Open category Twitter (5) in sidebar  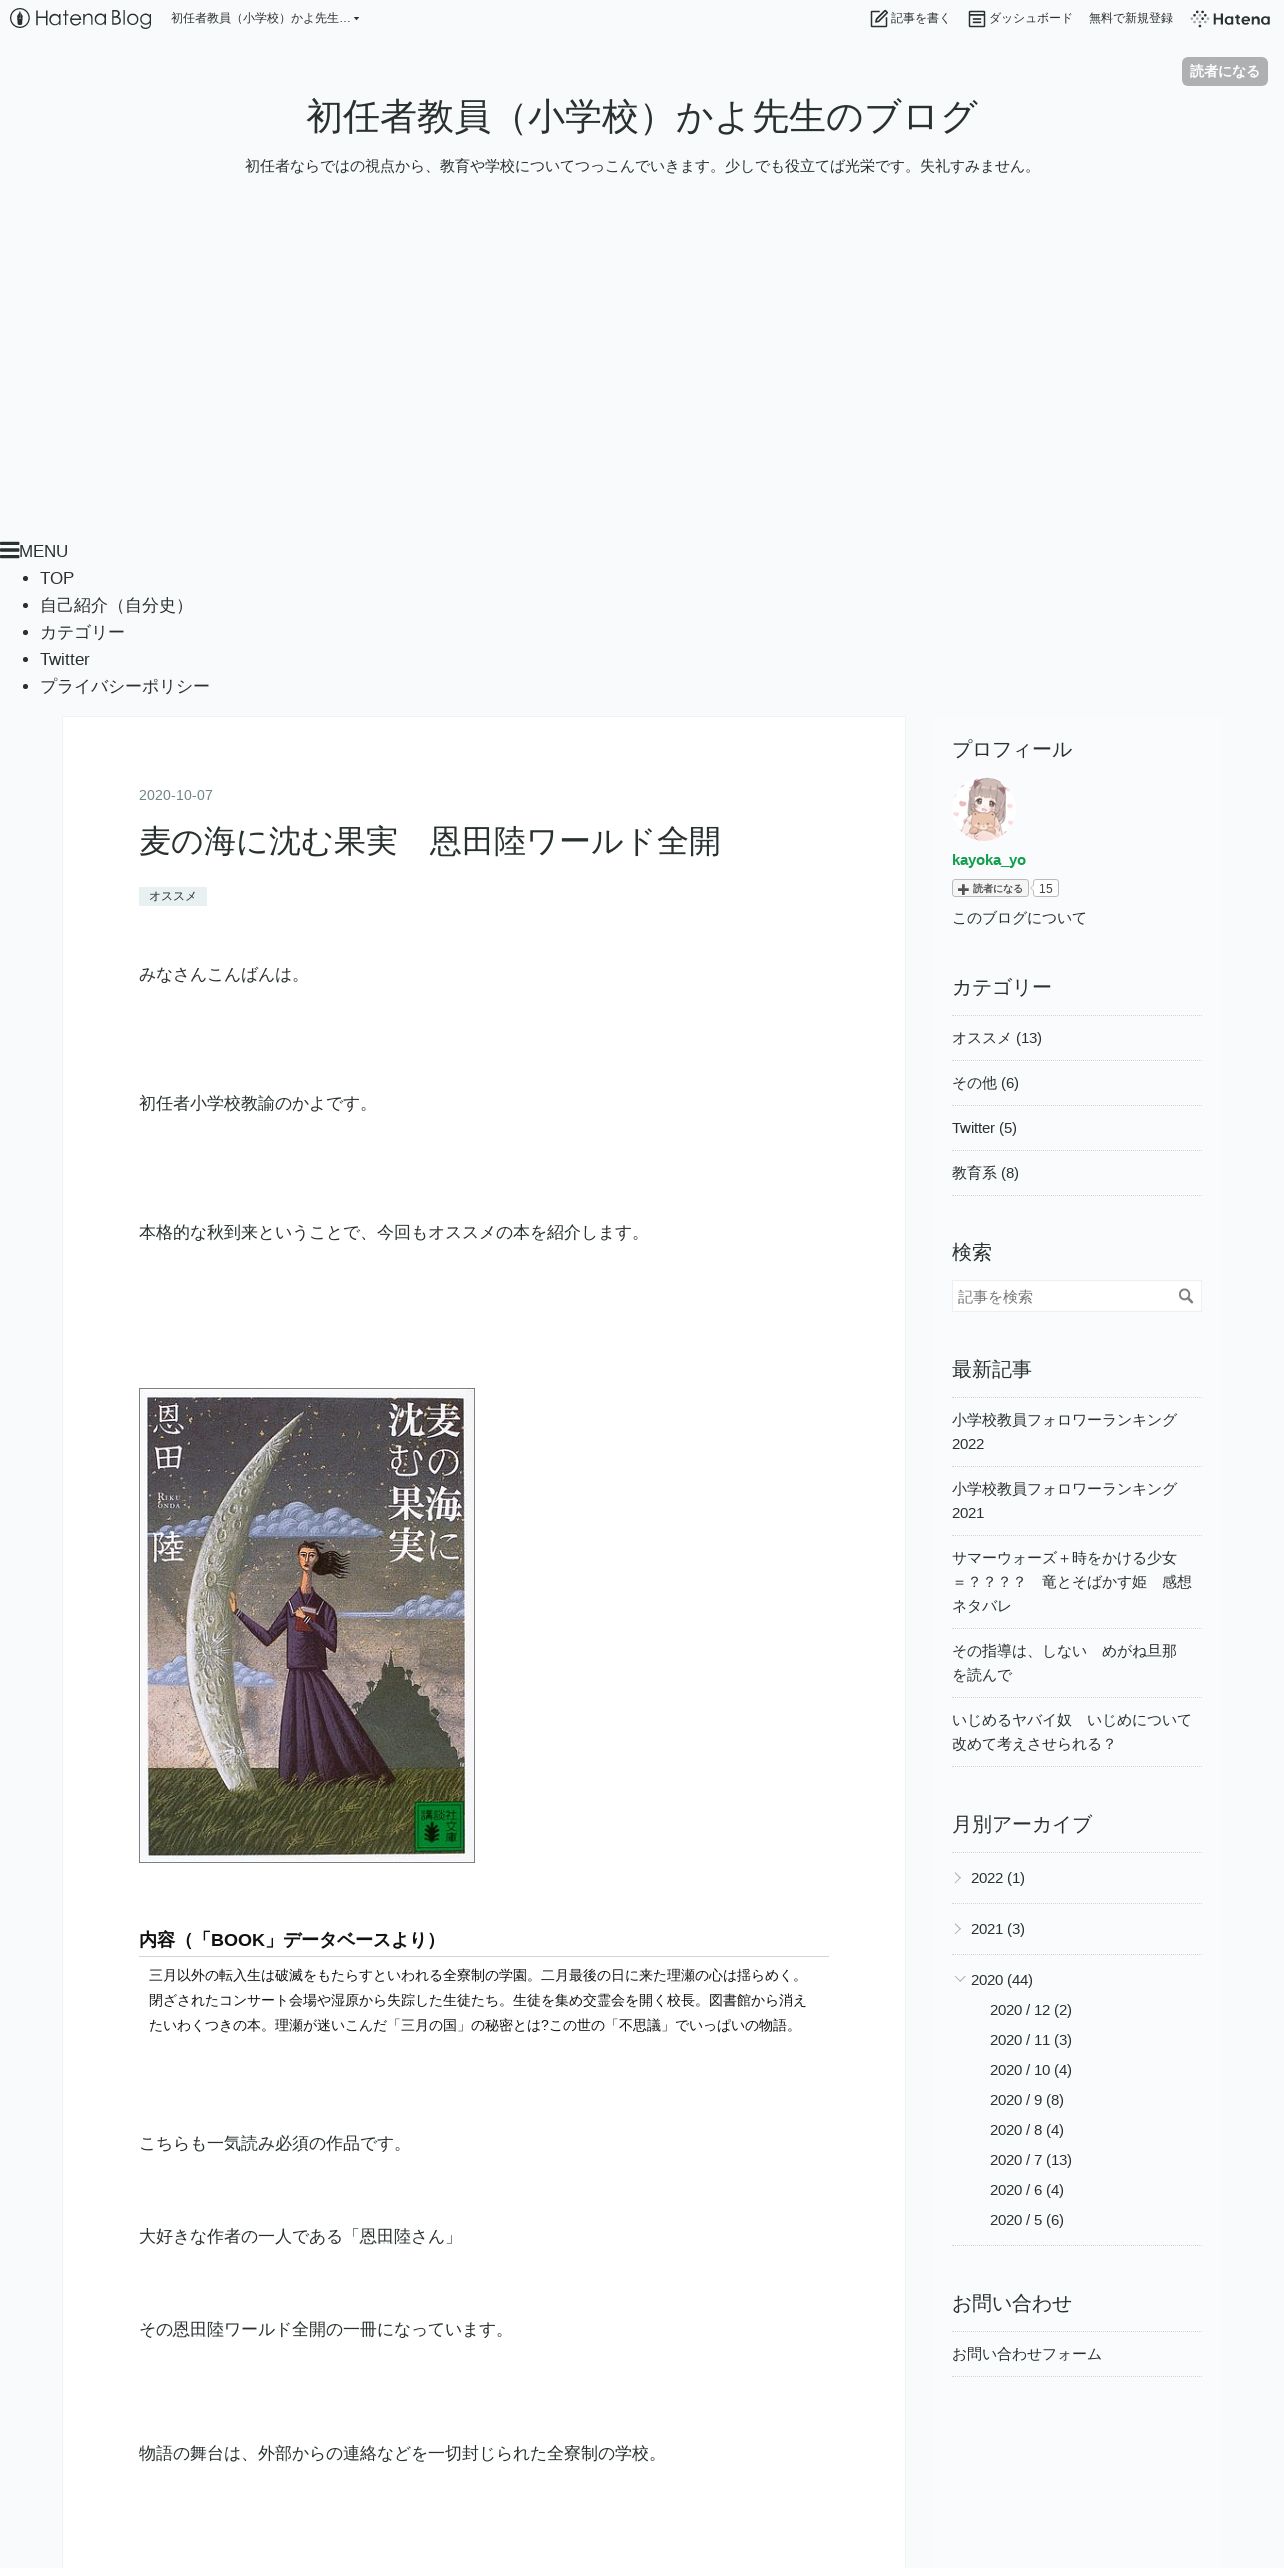pos(984,1128)
